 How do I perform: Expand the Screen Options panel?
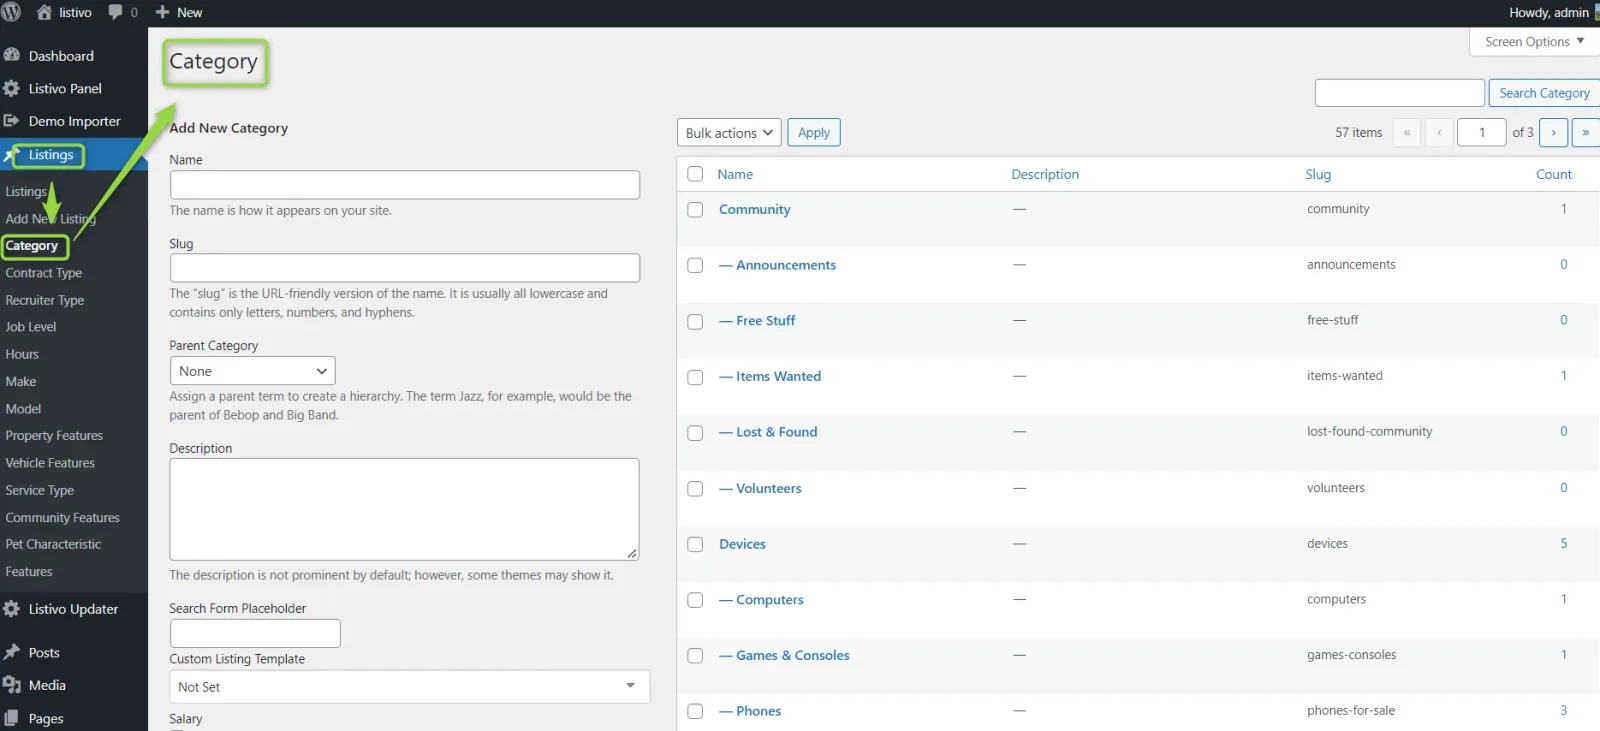click(x=1534, y=42)
